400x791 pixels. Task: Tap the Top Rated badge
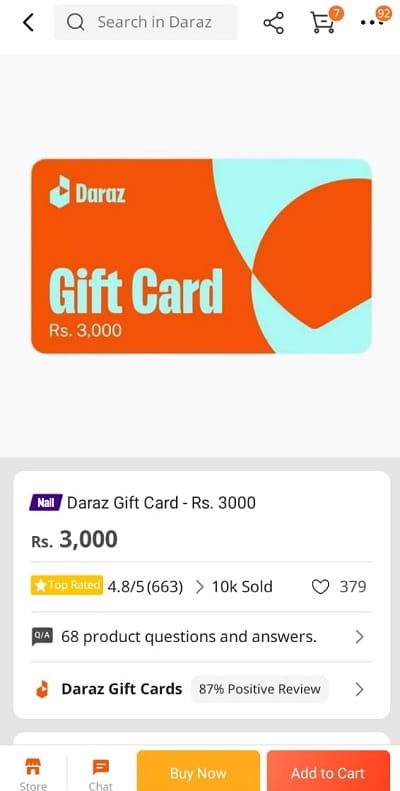(x=67, y=585)
